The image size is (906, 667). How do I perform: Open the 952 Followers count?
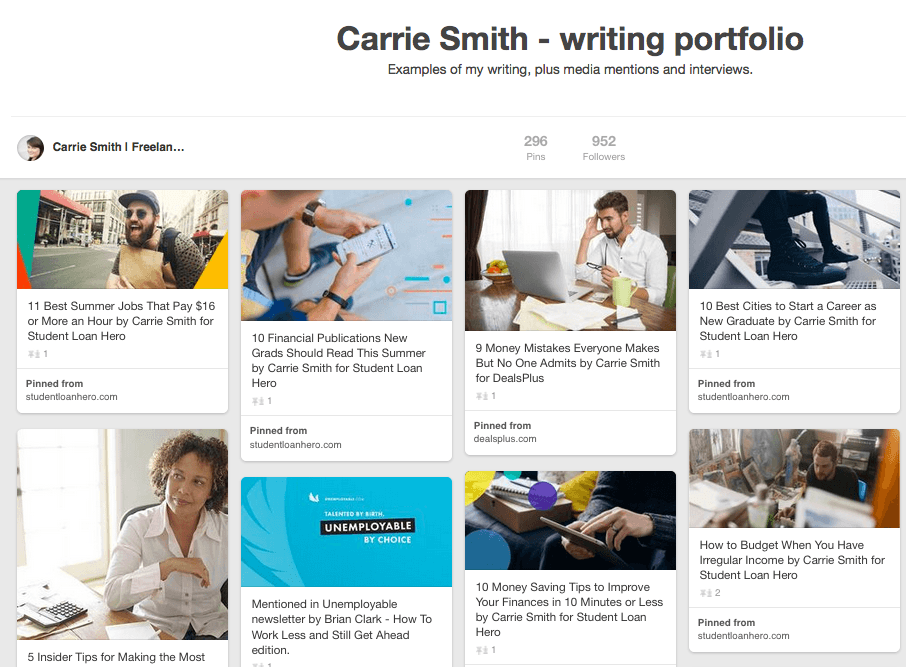tap(604, 148)
